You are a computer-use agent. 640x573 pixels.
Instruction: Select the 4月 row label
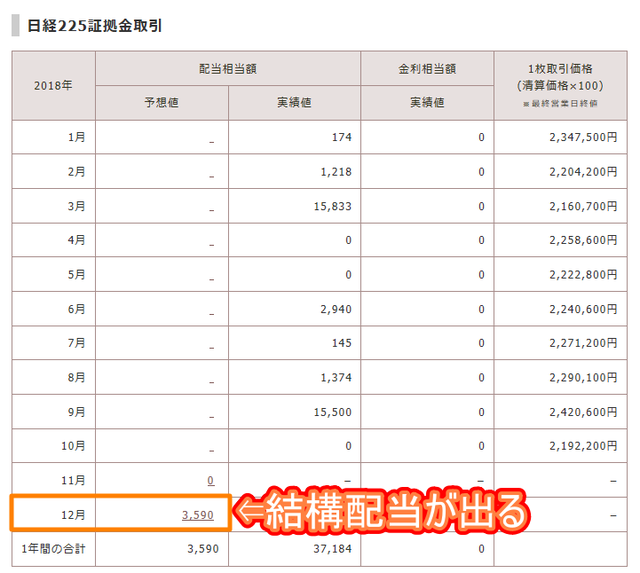[x=77, y=240]
